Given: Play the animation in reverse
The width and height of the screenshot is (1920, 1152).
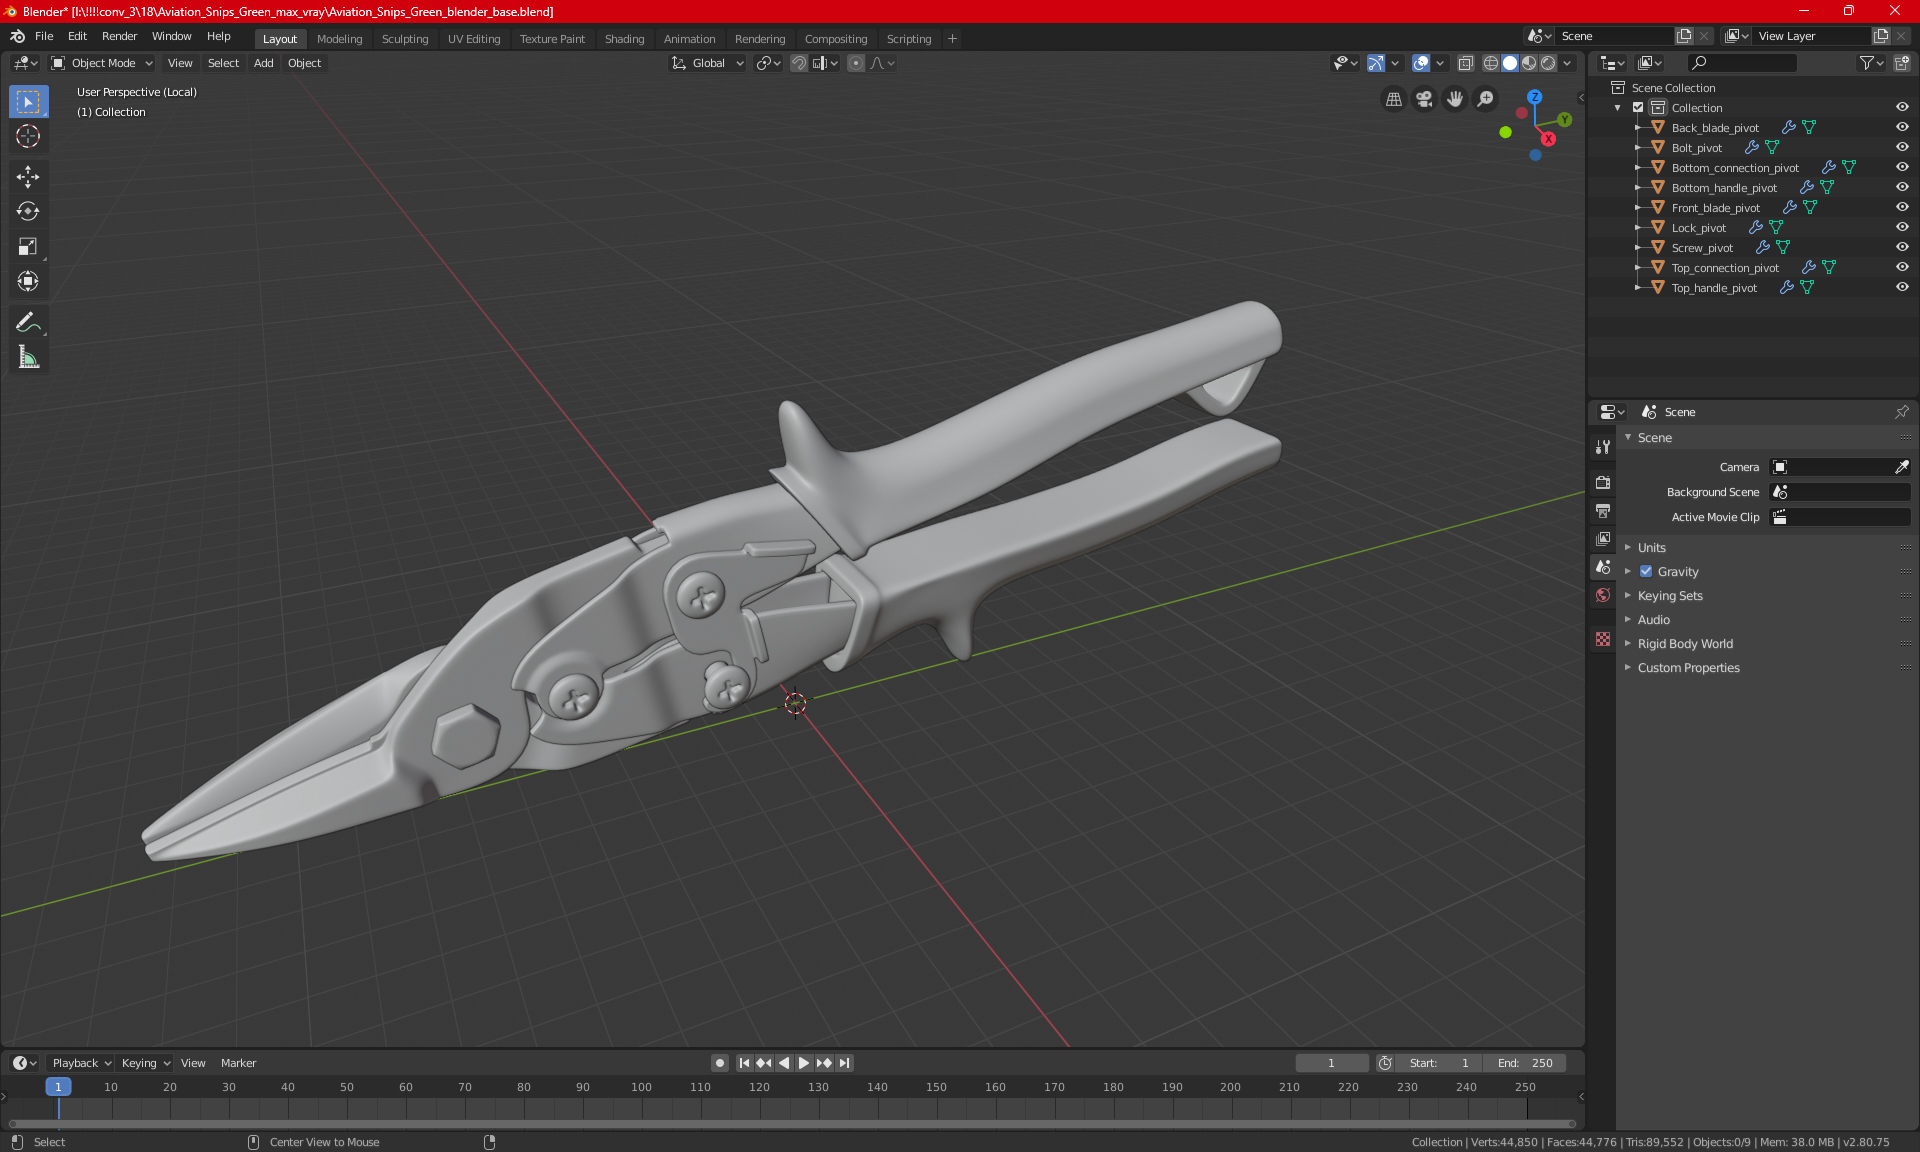Looking at the screenshot, I should point(784,1063).
